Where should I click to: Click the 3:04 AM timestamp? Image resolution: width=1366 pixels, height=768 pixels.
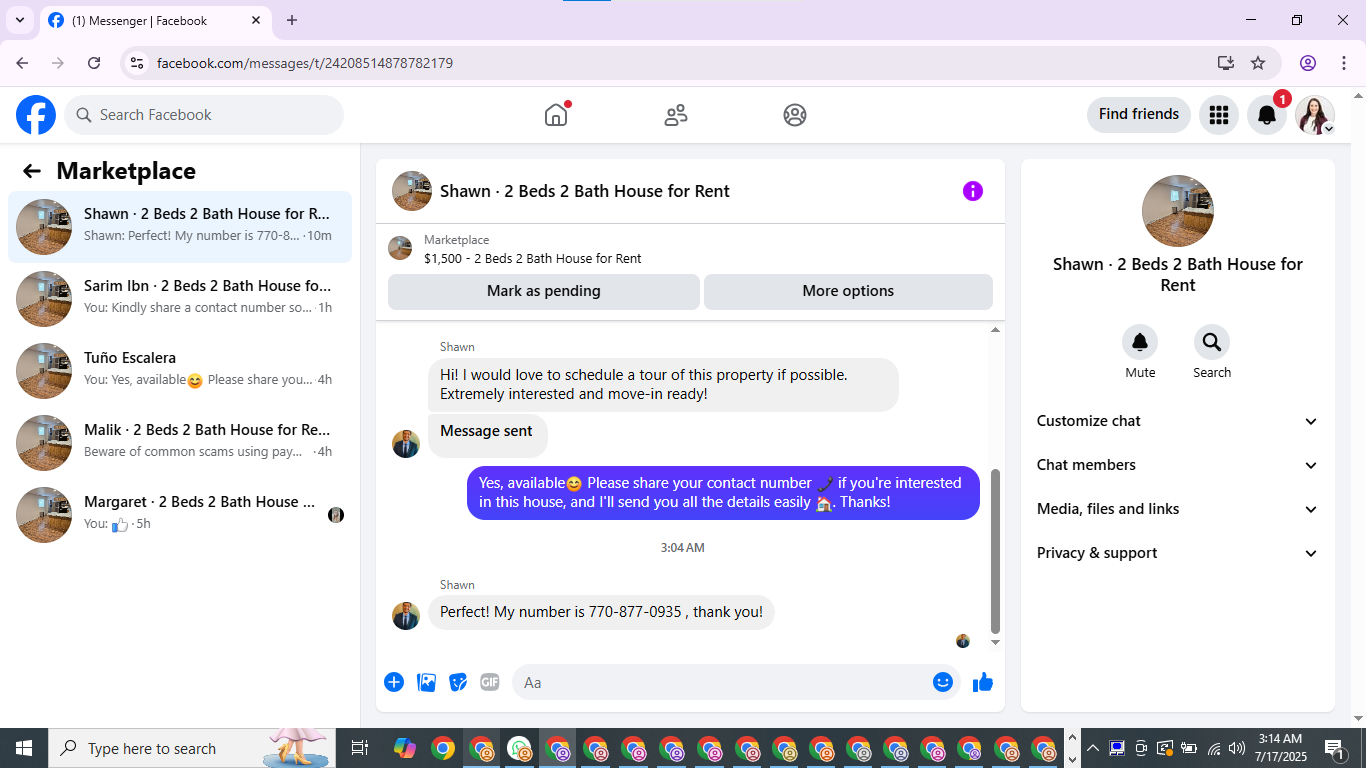683,548
